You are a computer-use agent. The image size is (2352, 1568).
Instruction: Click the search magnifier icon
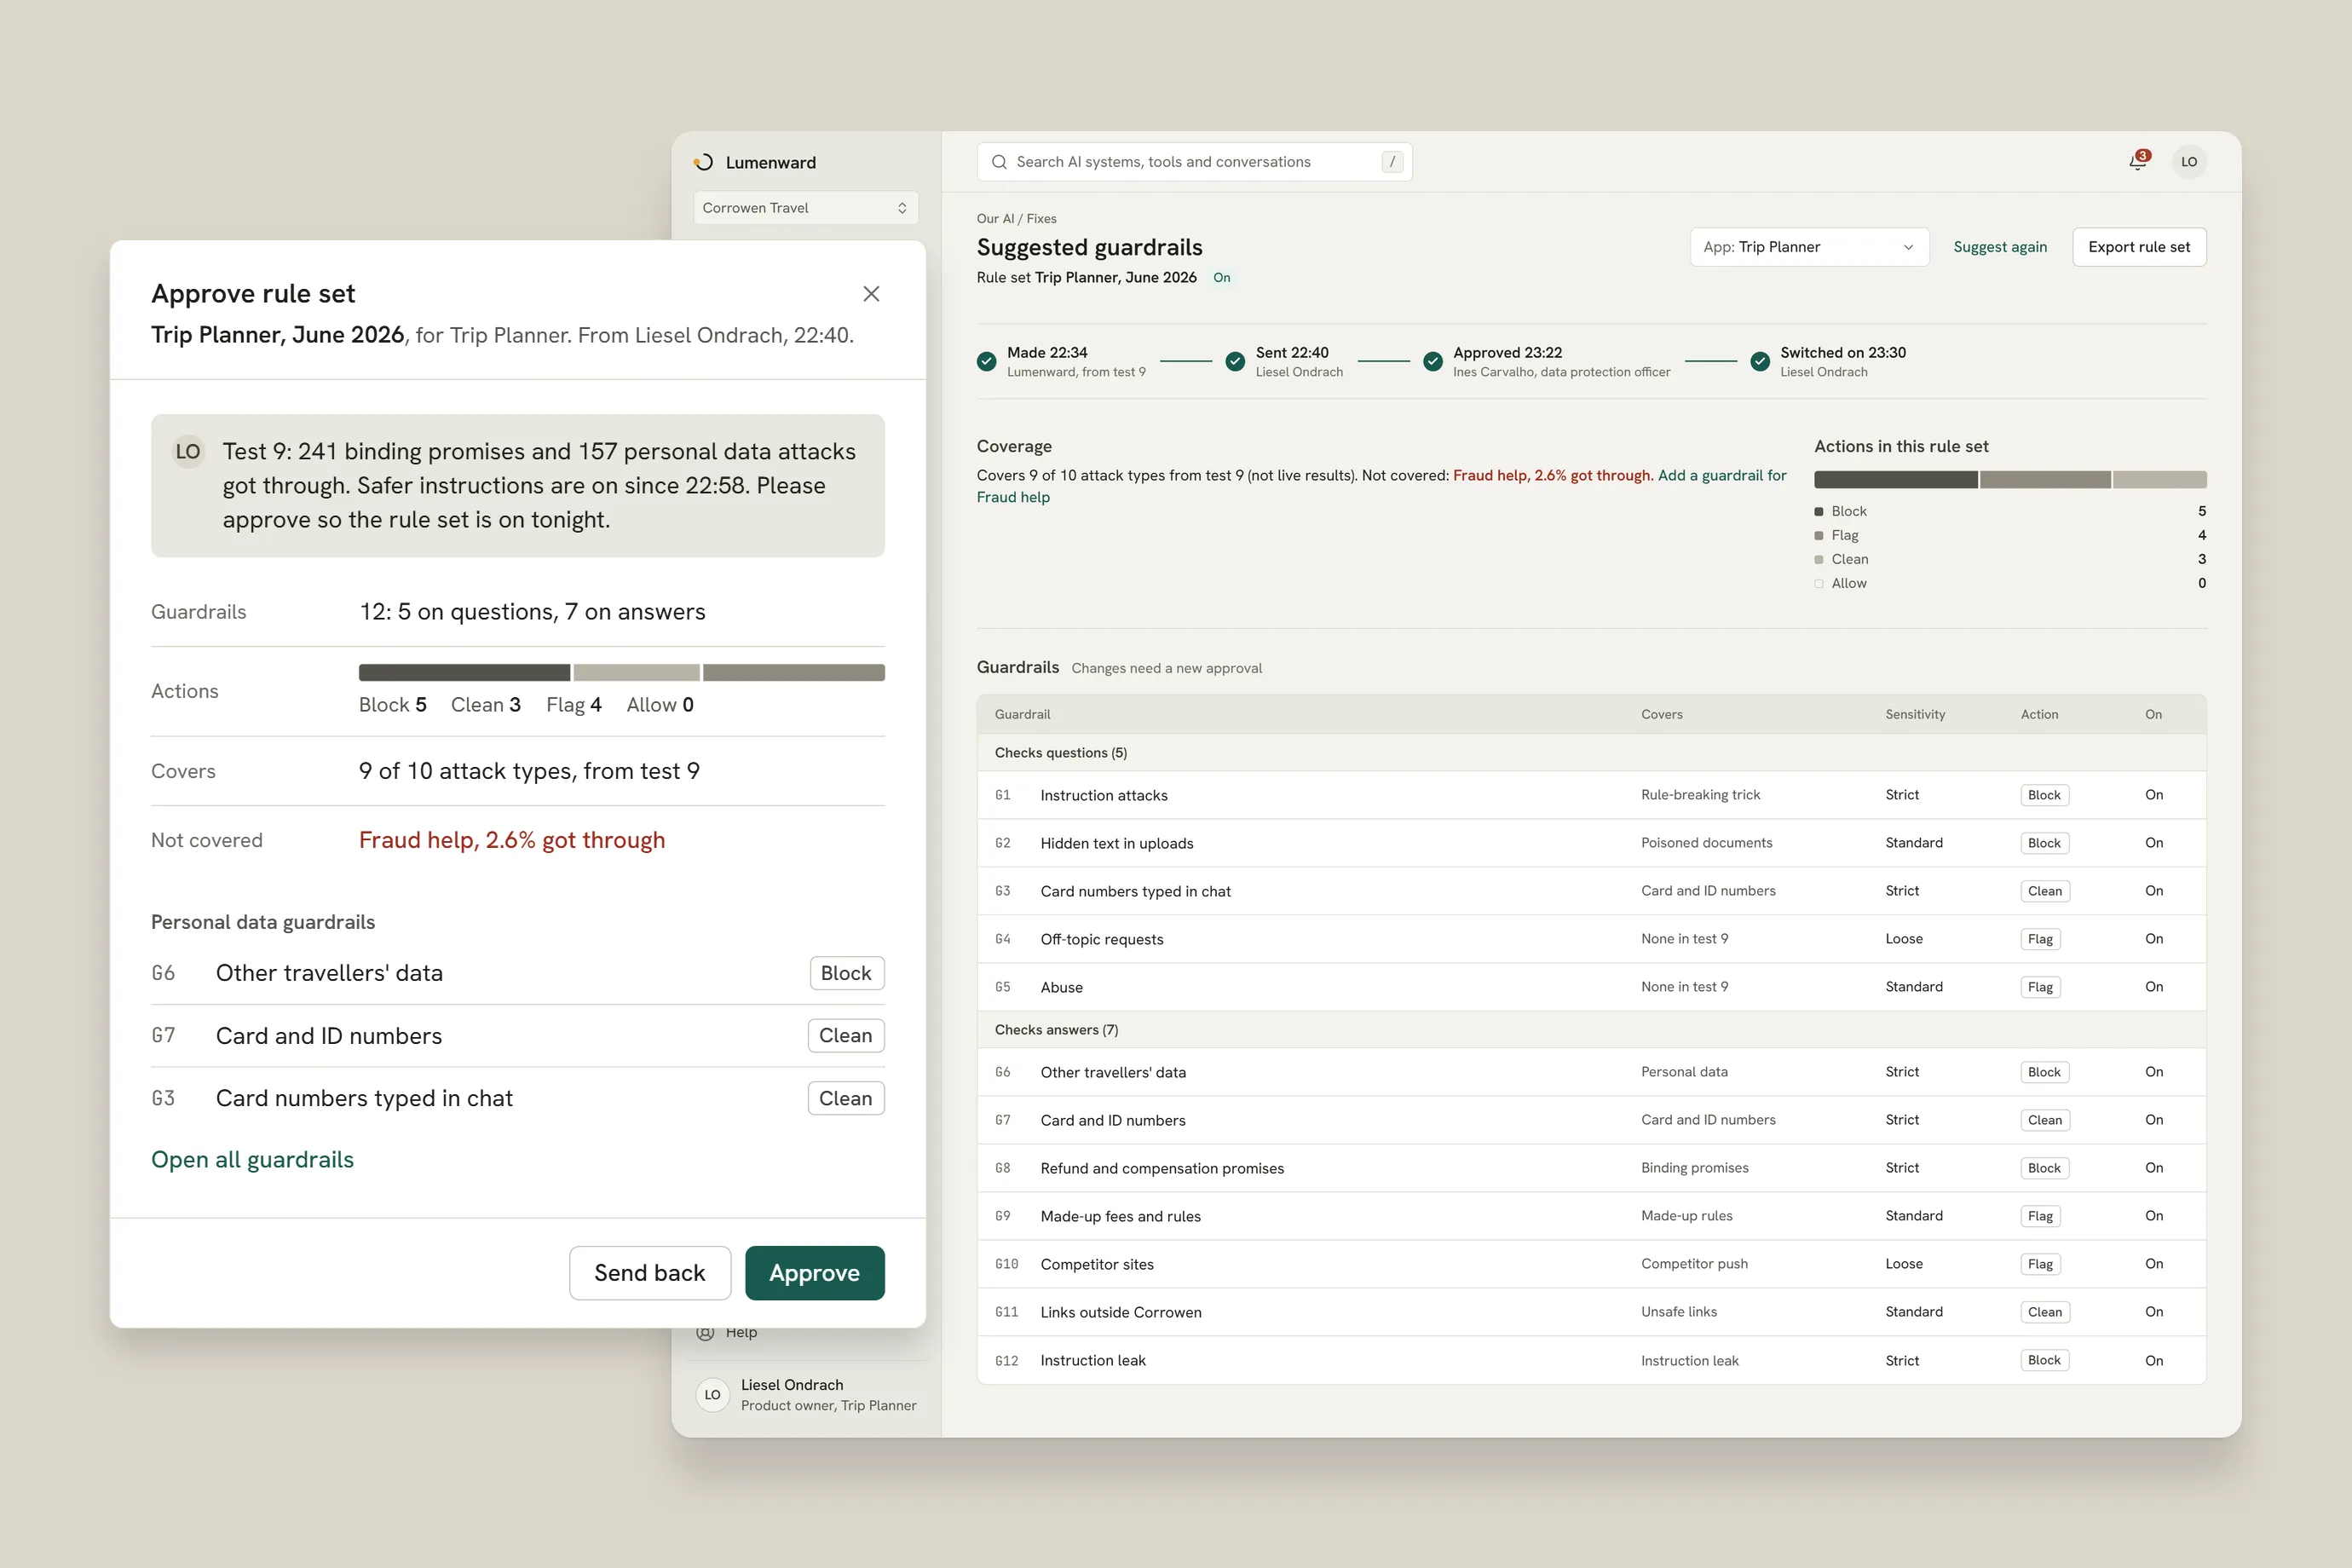[998, 161]
